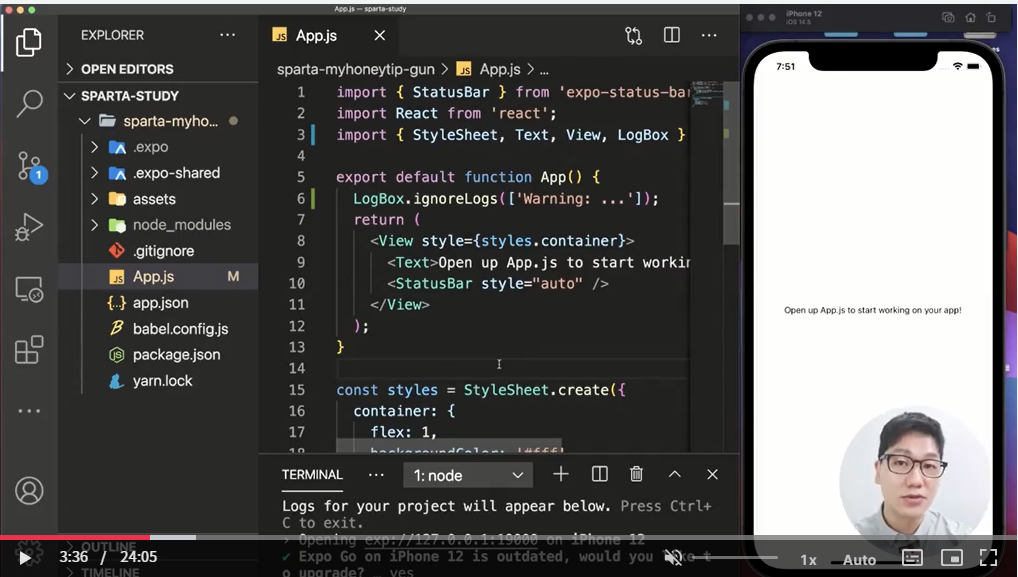1018x577 pixels.
Task: Expand the assets folder
Action: tap(136, 199)
